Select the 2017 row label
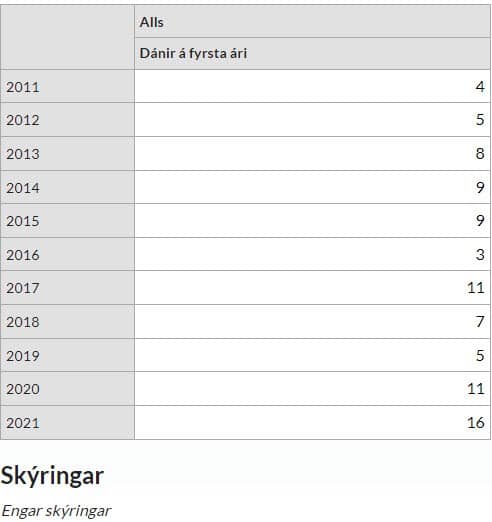This screenshot has height=522, width=492. tap(67, 288)
